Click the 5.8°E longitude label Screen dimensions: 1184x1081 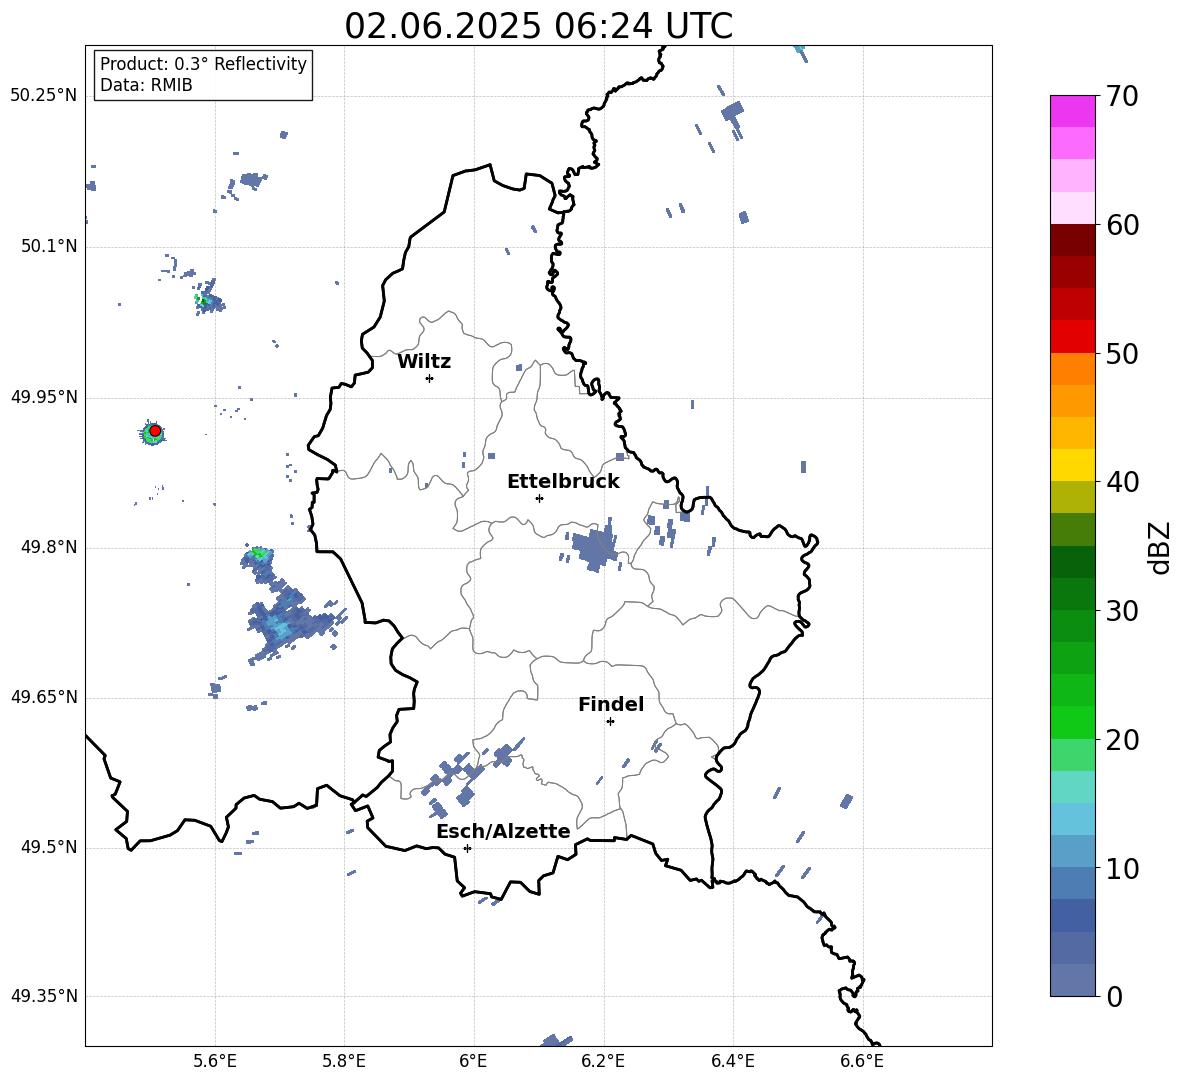[344, 1061]
